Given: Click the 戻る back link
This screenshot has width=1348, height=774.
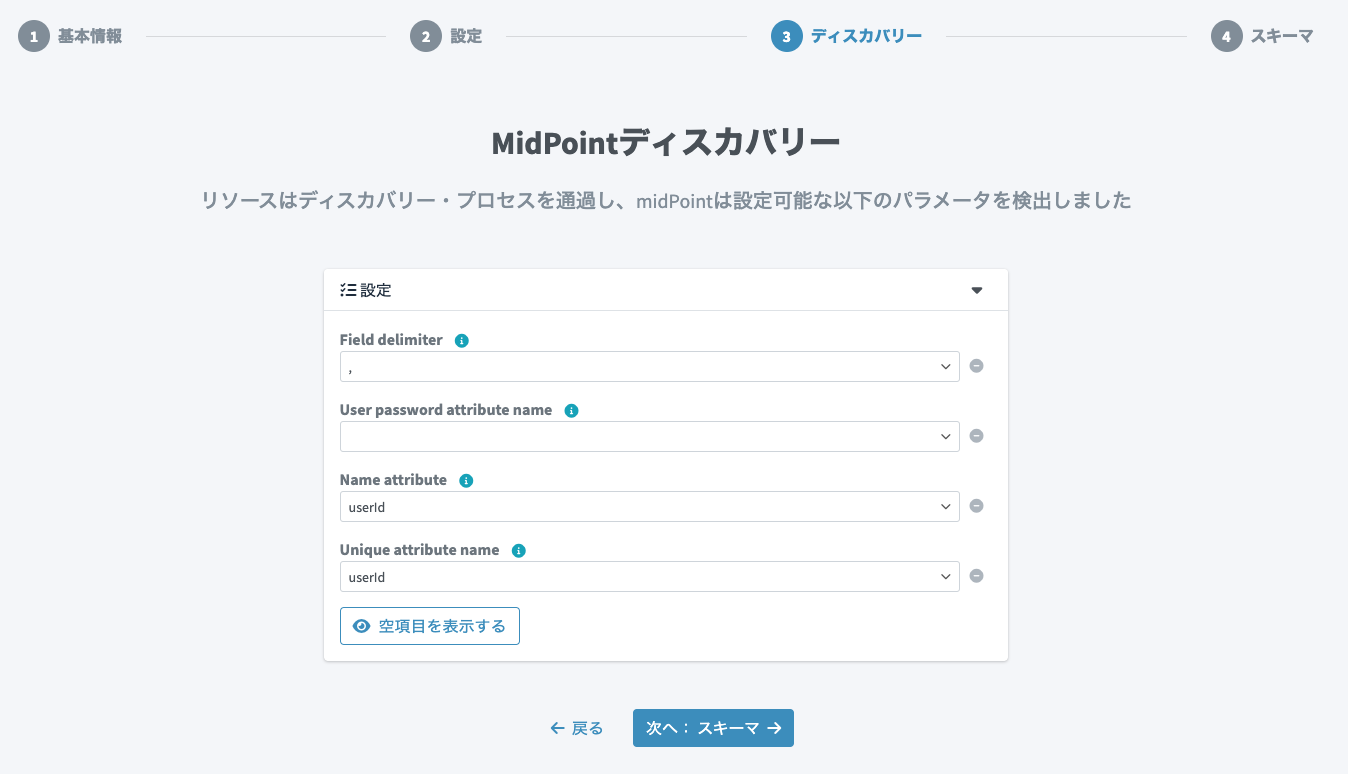Looking at the screenshot, I should [x=577, y=728].
